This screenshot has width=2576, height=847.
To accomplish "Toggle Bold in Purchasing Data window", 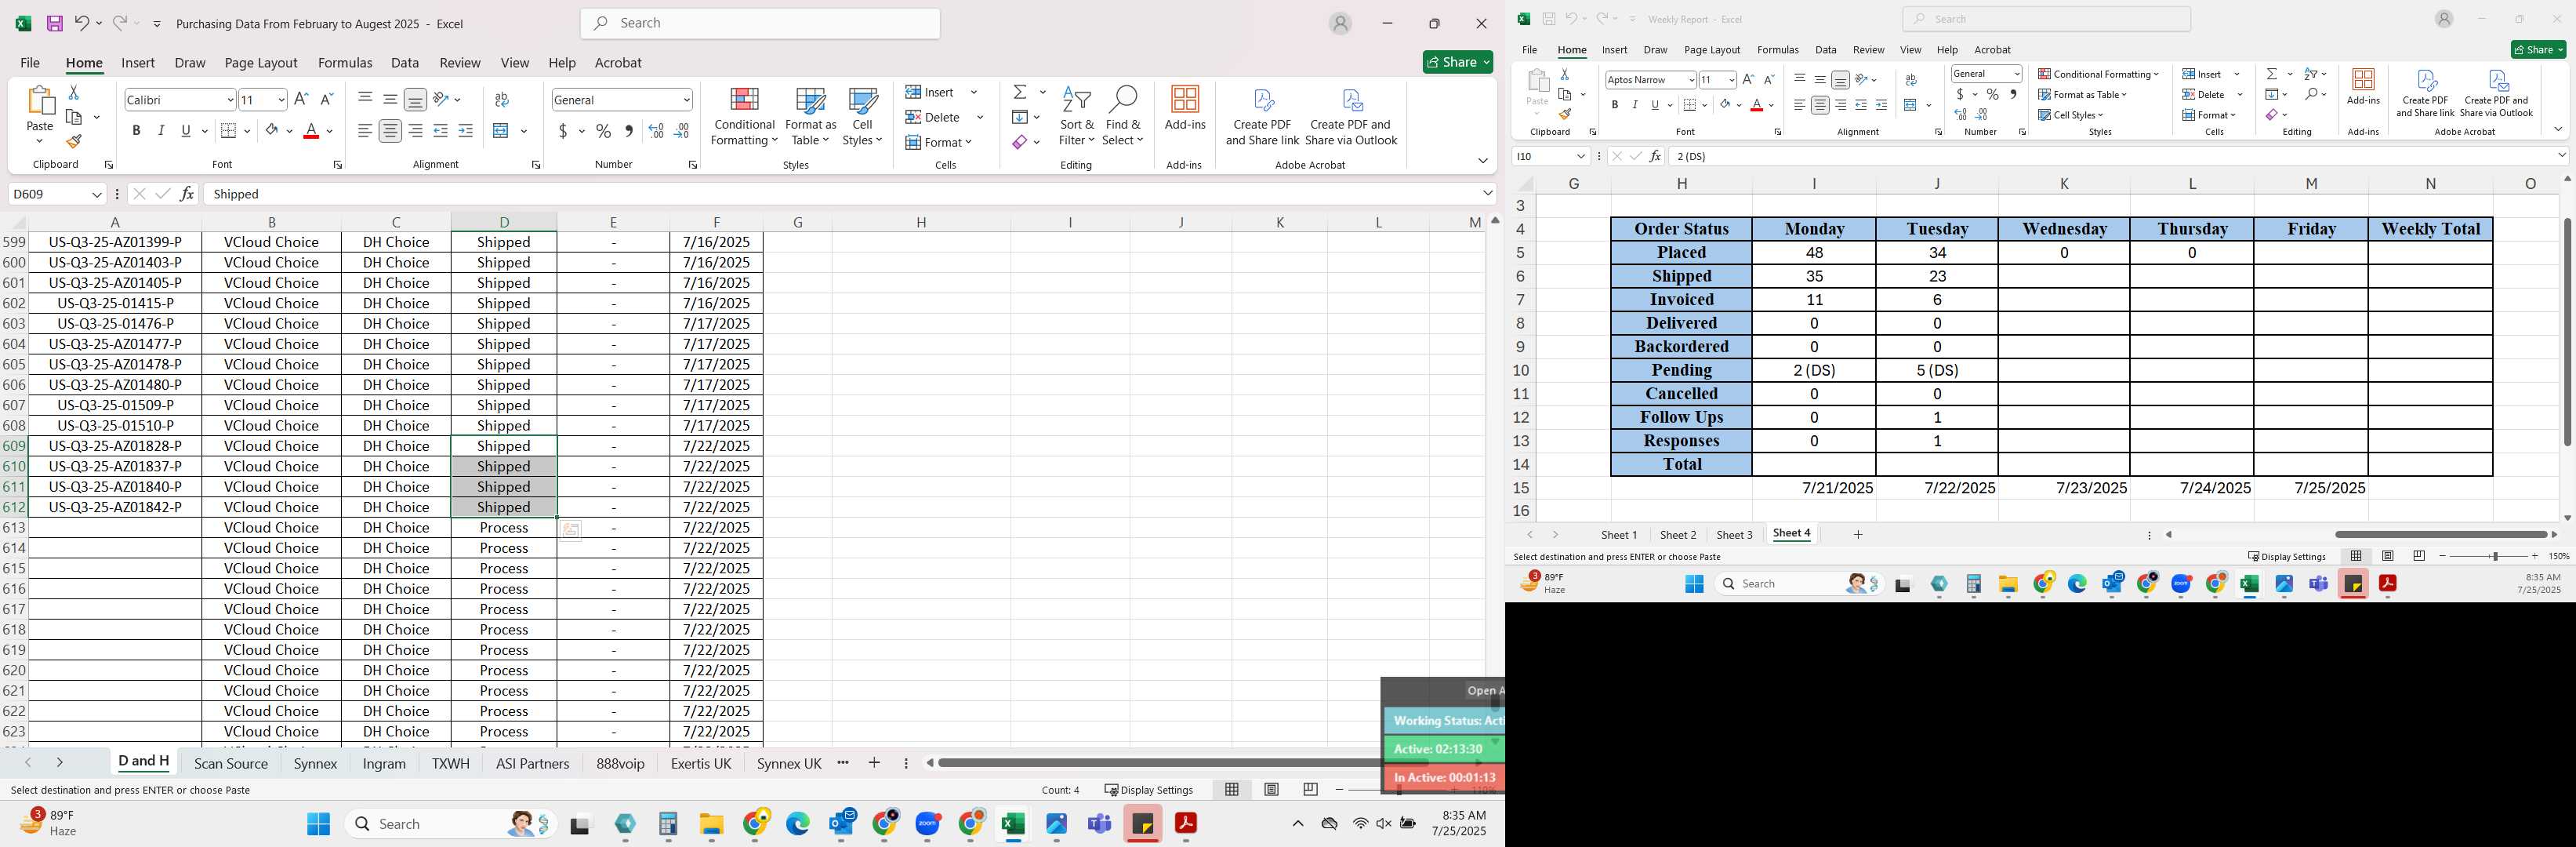I will click(x=136, y=131).
